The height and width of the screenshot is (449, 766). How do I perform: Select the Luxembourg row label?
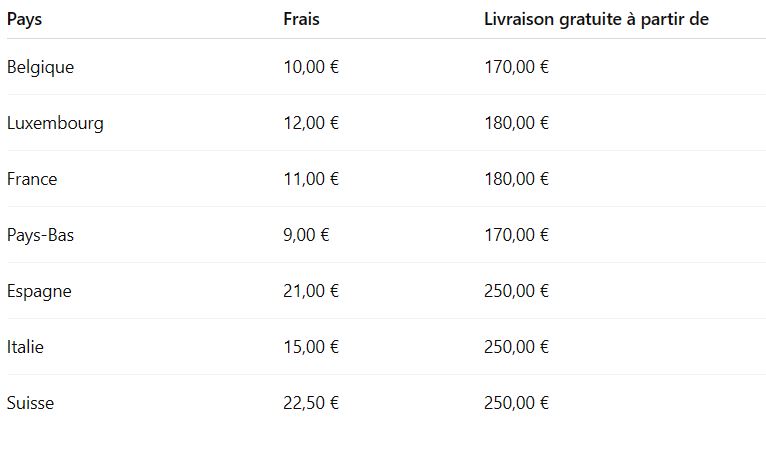(x=55, y=123)
